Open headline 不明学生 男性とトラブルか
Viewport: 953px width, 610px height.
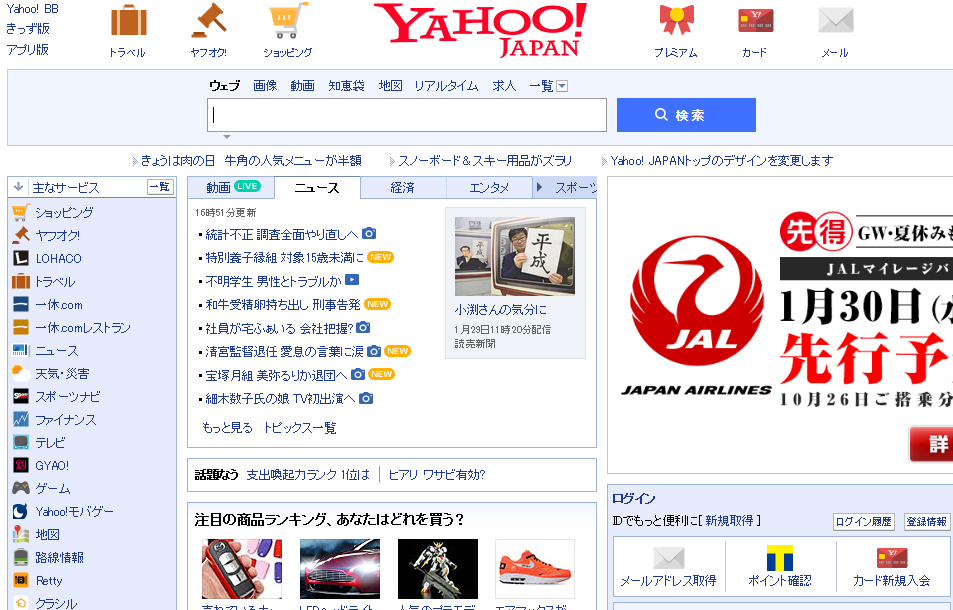[274, 281]
